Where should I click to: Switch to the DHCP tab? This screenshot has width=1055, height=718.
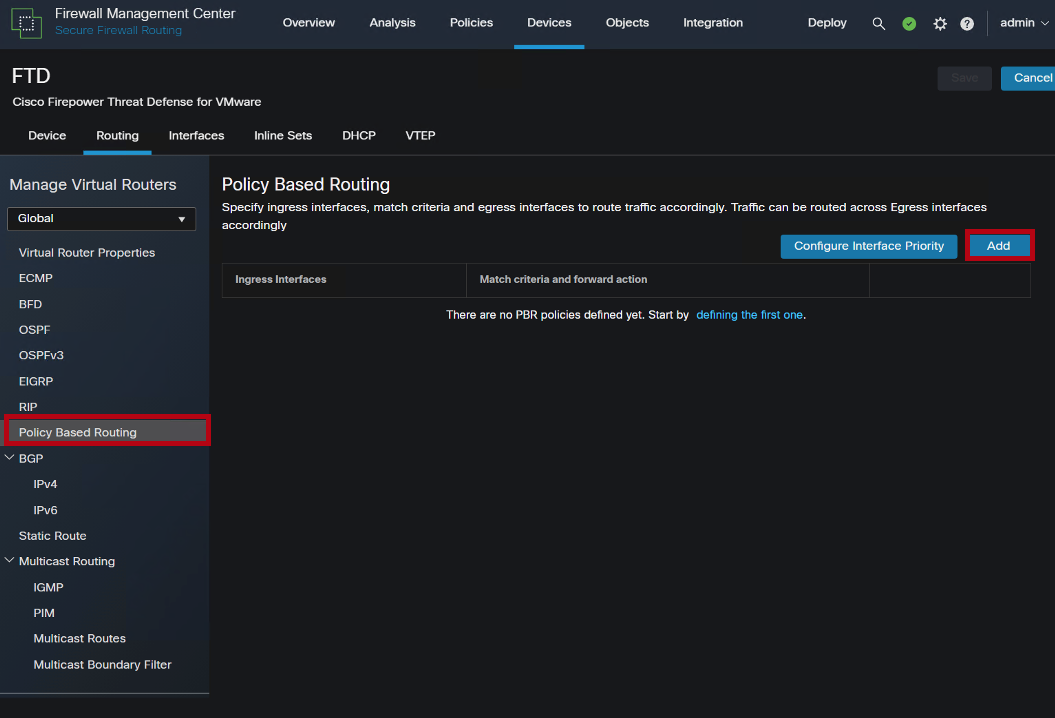point(359,135)
